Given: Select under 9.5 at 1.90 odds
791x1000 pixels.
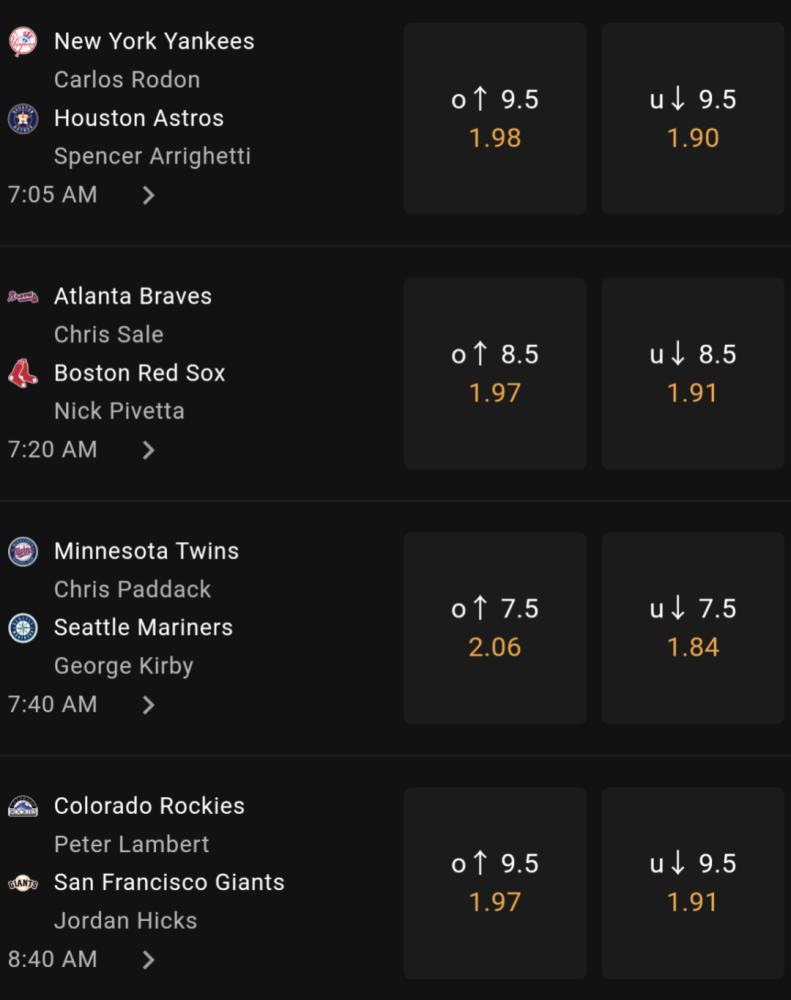Looking at the screenshot, I should (x=693, y=119).
